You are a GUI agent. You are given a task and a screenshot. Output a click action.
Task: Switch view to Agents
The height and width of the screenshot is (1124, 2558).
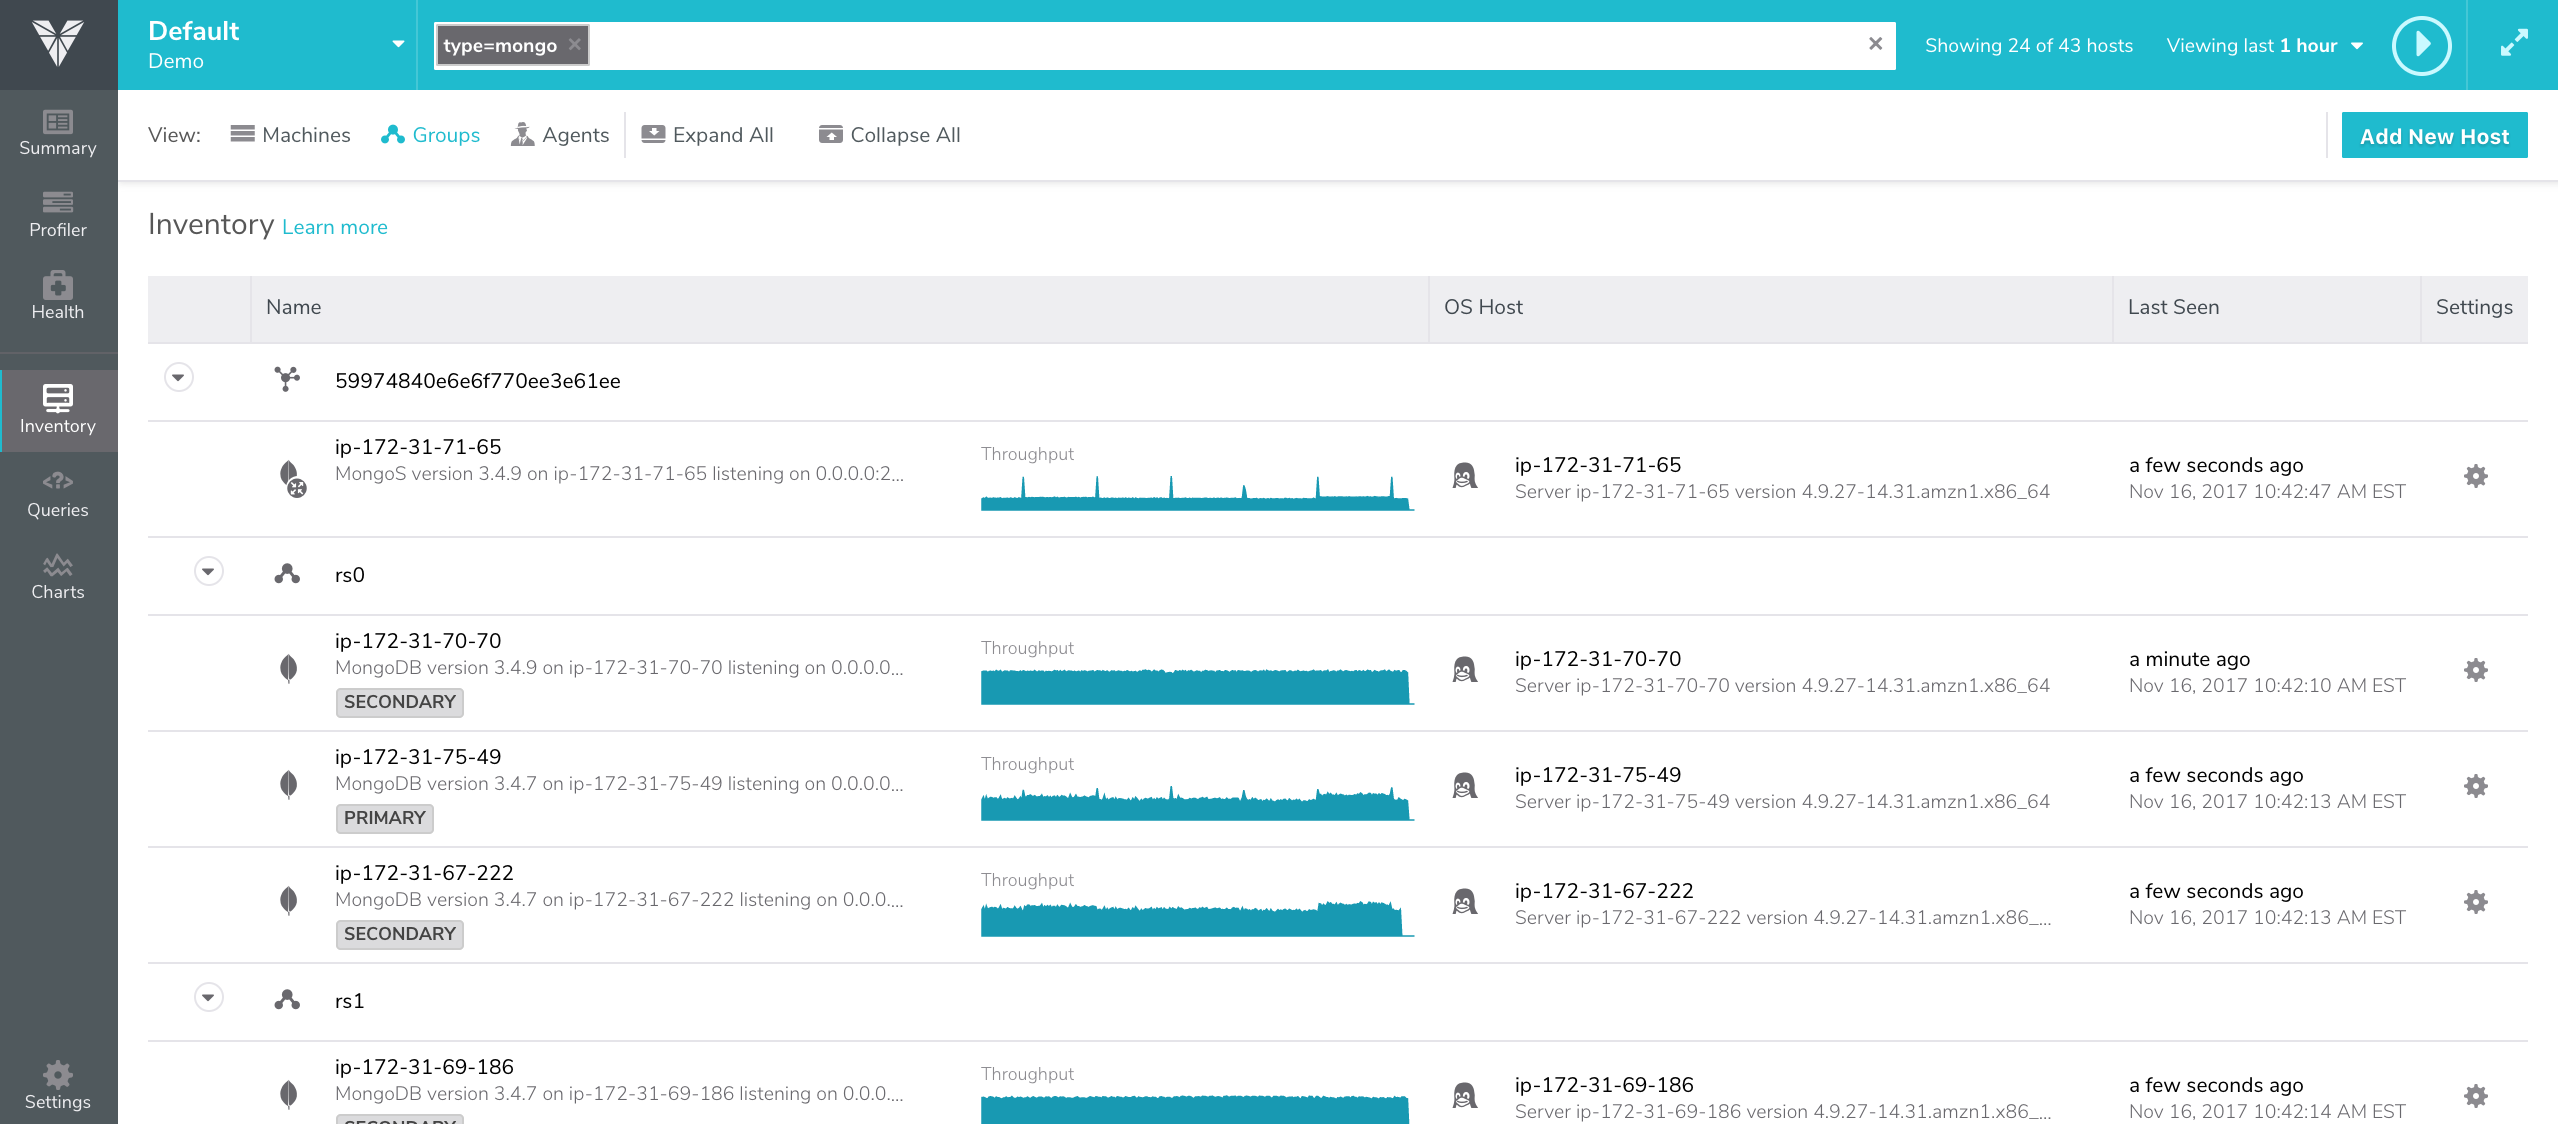pos(560,135)
